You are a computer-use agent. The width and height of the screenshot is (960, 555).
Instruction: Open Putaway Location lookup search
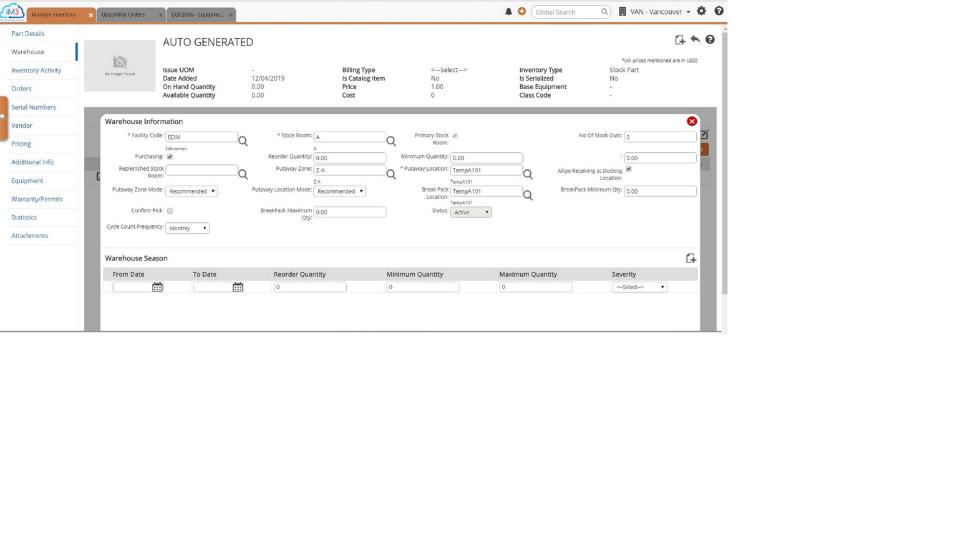[x=528, y=174]
